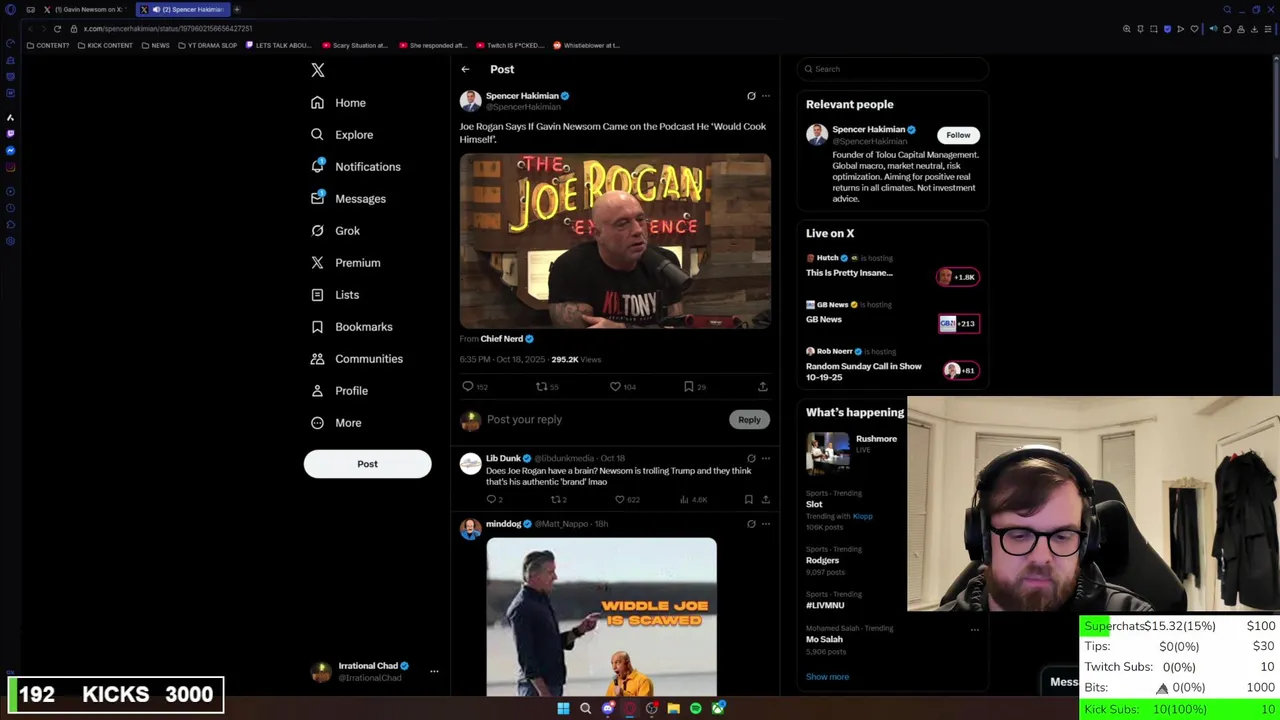Image resolution: width=1280 pixels, height=720 pixels.
Task: Open Premium from the sidebar
Action: coord(345,263)
